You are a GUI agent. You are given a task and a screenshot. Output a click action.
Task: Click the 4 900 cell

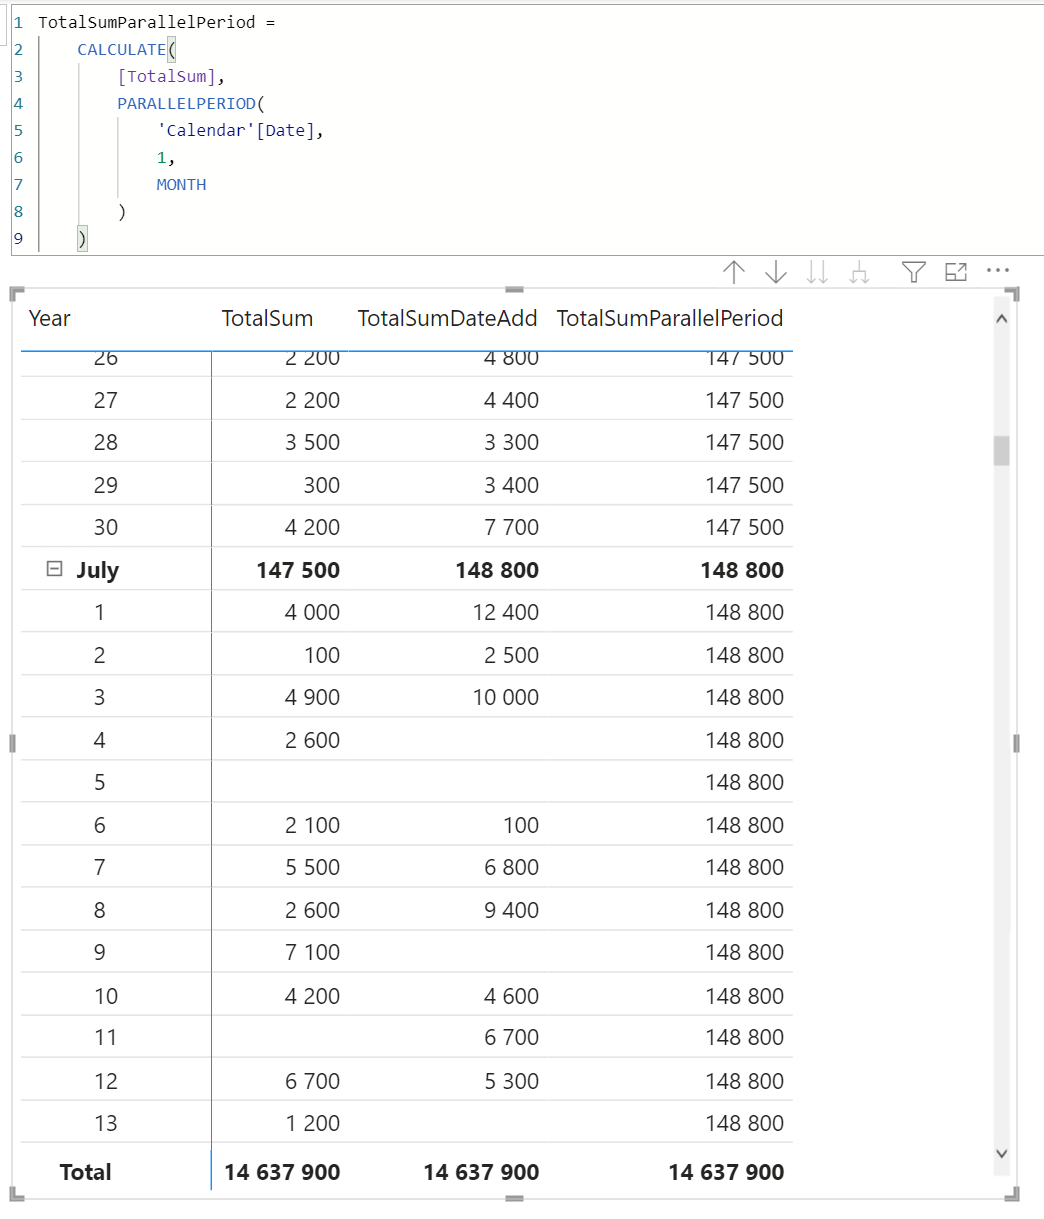312,697
